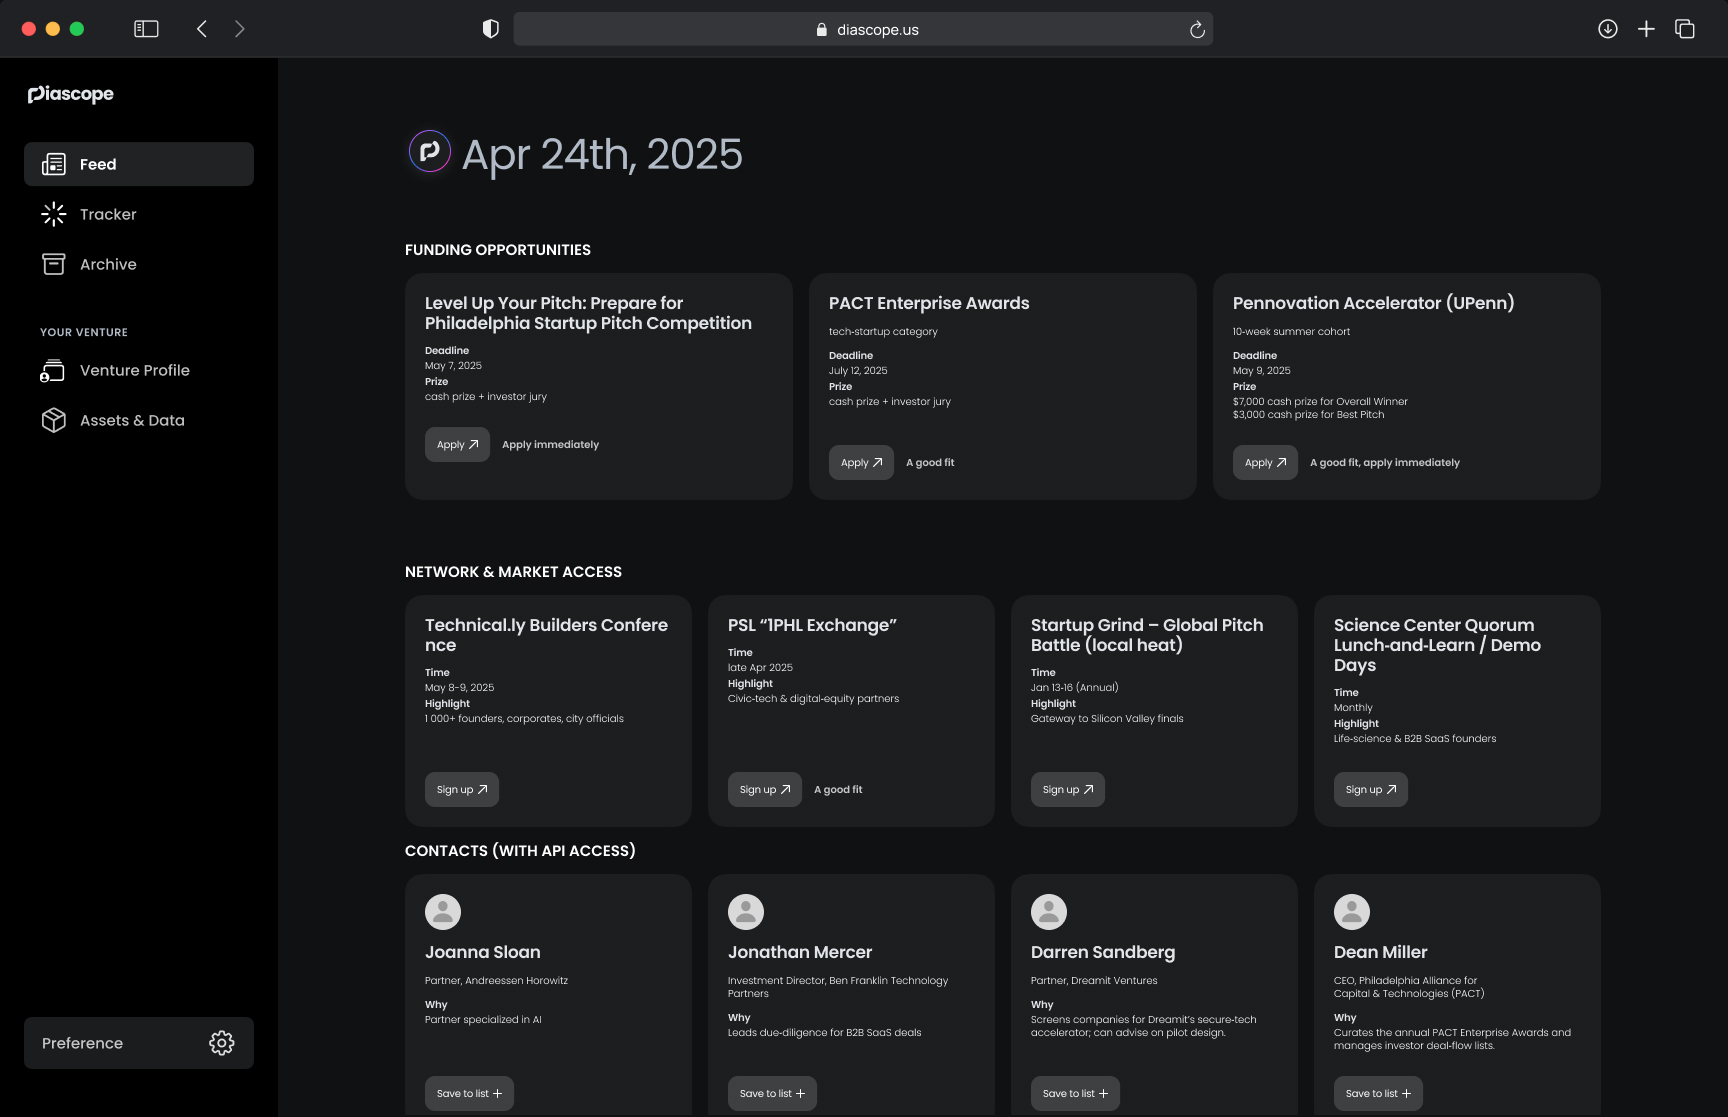Click the name Joanna Sloan
The image size is (1728, 1117).
(x=482, y=952)
